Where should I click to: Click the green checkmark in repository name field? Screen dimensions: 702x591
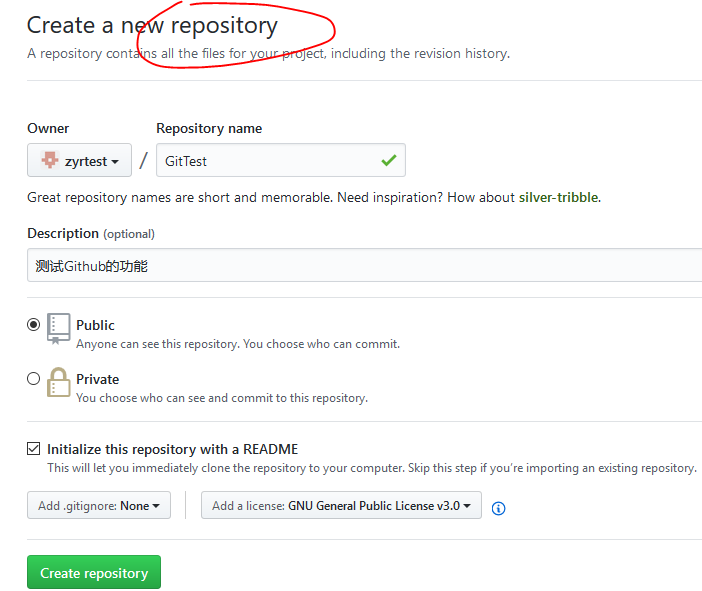coord(389,160)
